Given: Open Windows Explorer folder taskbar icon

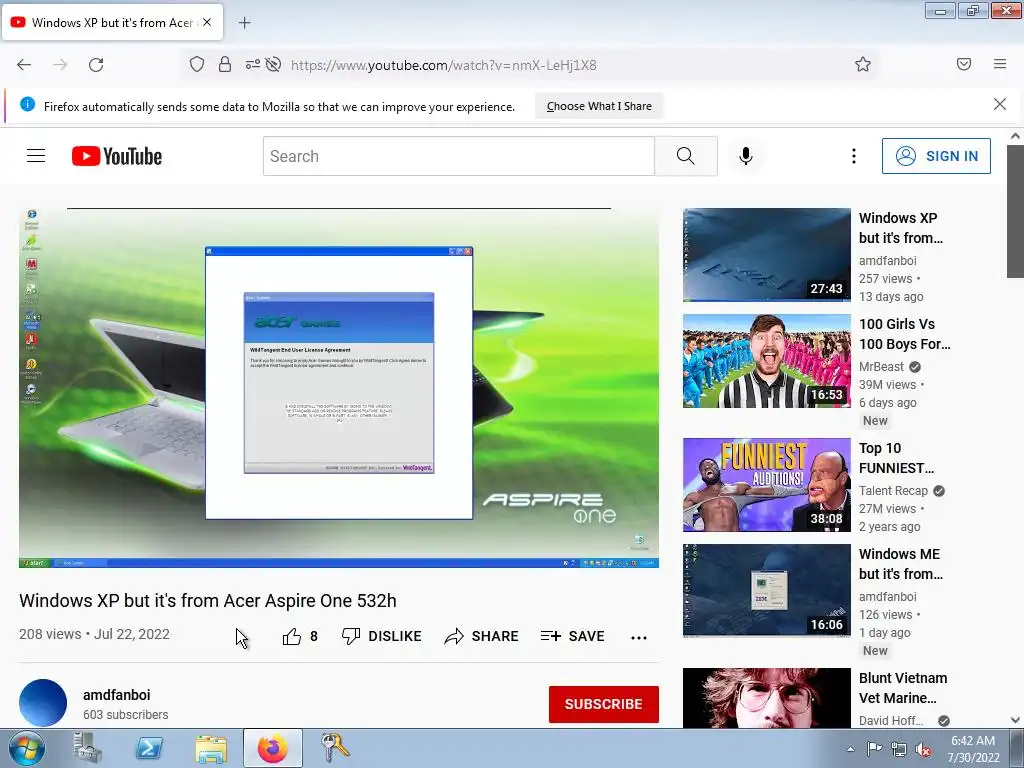Looking at the screenshot, I should point(210,749).
